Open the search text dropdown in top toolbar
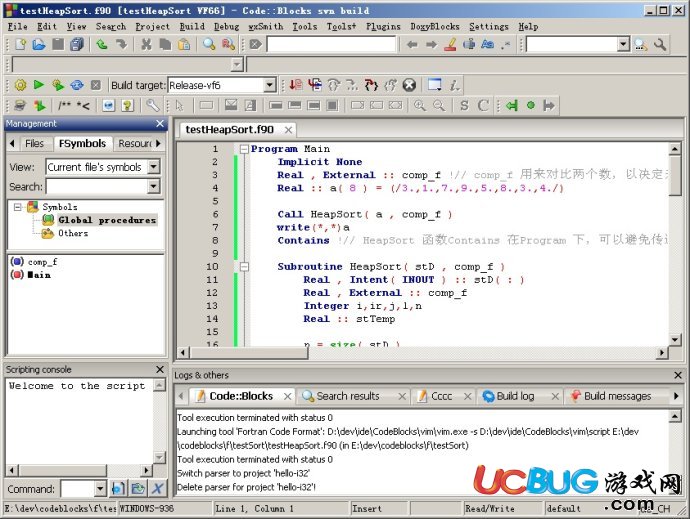The height and width of the screenshot is (519, 690). [x=623, y=44]
